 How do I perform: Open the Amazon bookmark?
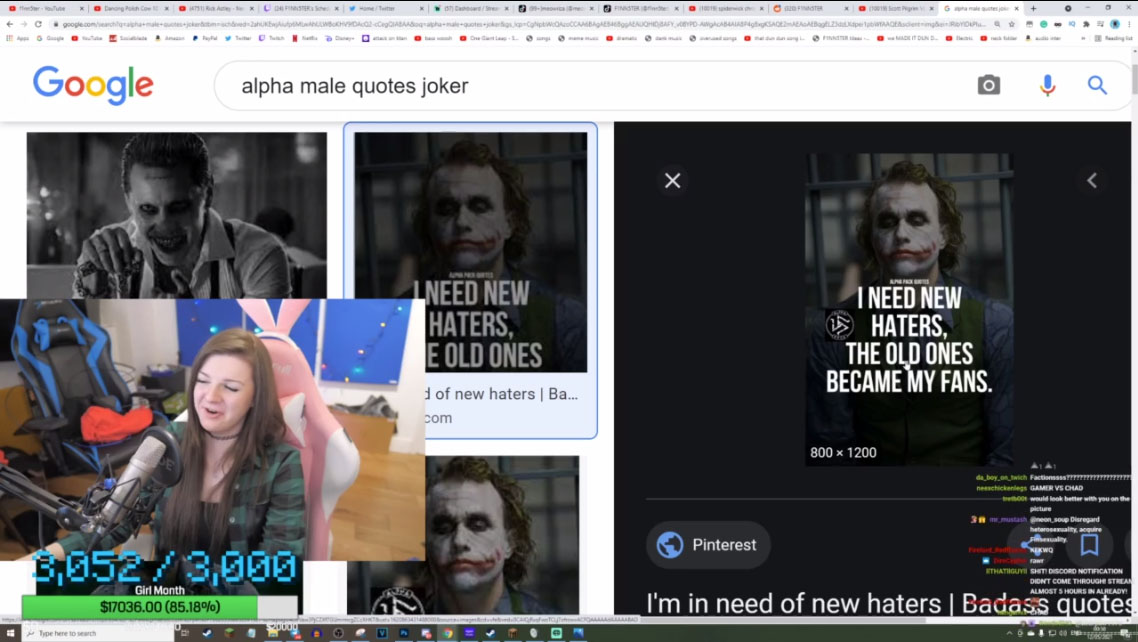(x=170, y=38)
